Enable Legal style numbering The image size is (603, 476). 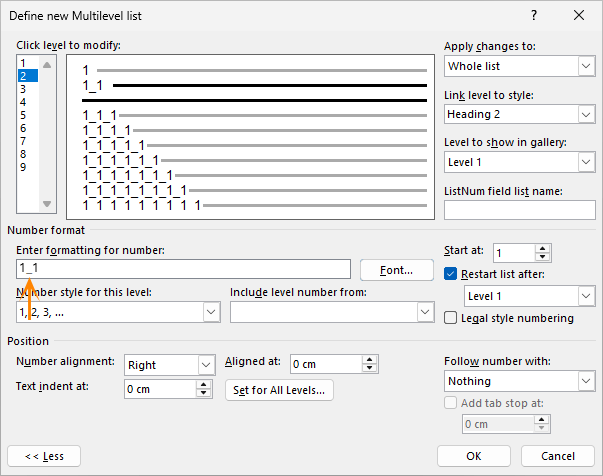(451, 318)
